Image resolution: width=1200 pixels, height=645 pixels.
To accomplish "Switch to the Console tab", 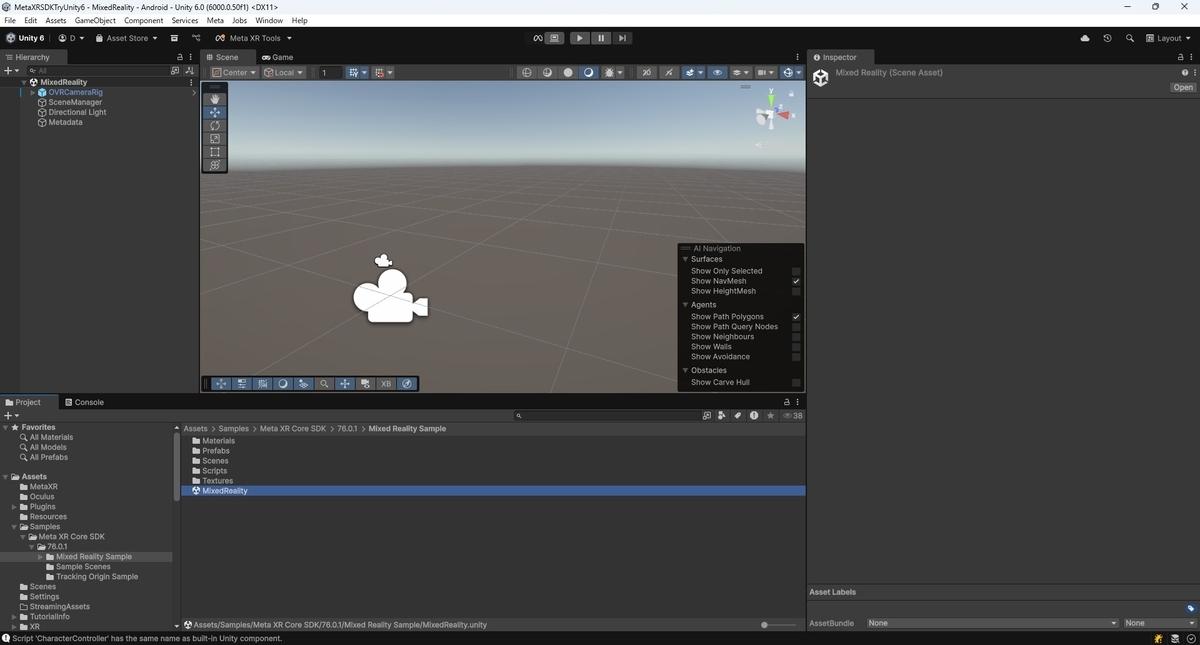I will [x=84, y=402].
